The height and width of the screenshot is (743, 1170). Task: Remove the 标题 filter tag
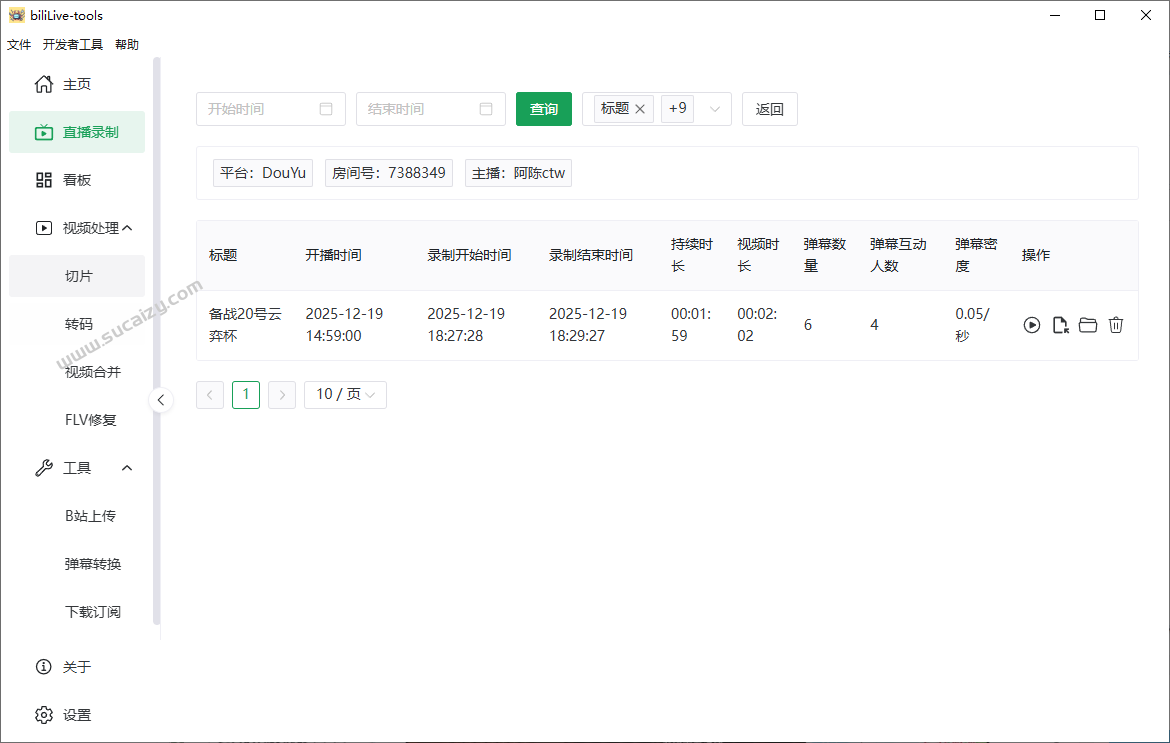click(639, 108)
